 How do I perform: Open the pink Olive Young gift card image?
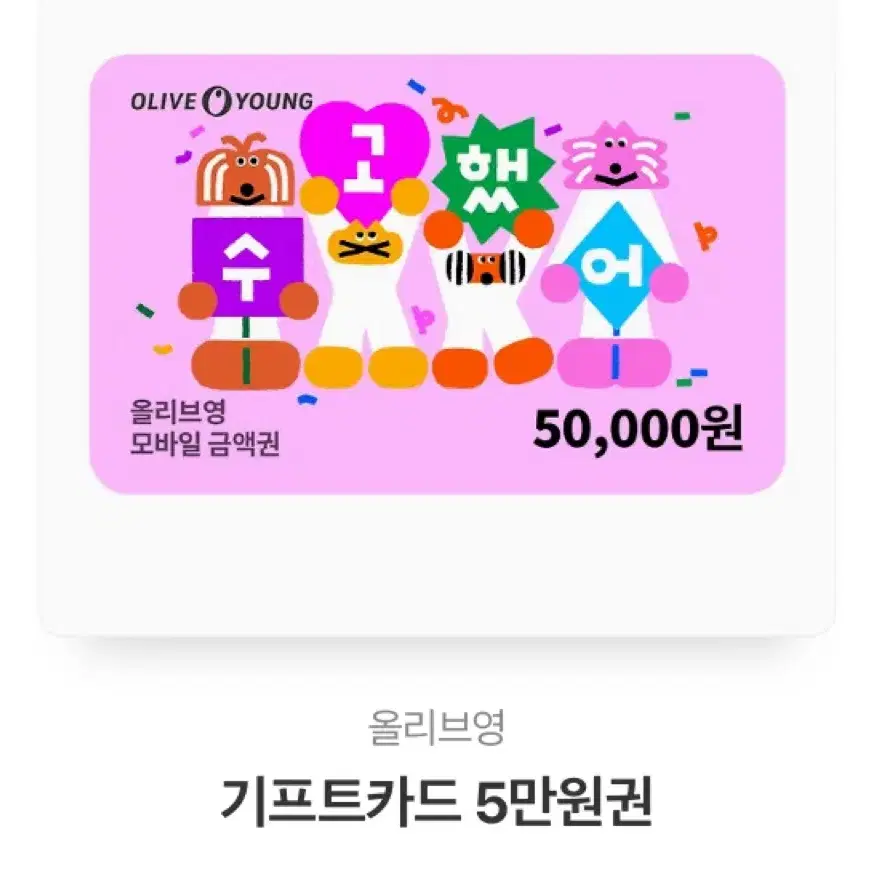point(438,274)
